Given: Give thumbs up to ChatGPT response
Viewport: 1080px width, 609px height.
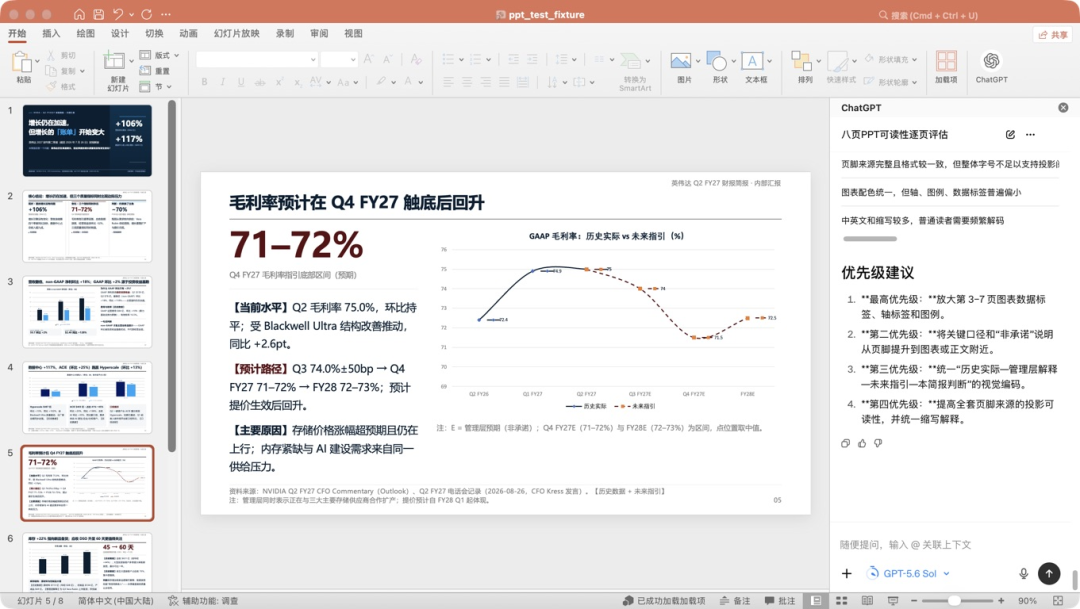Looking at the screenshot, I should tap(862, 443).
